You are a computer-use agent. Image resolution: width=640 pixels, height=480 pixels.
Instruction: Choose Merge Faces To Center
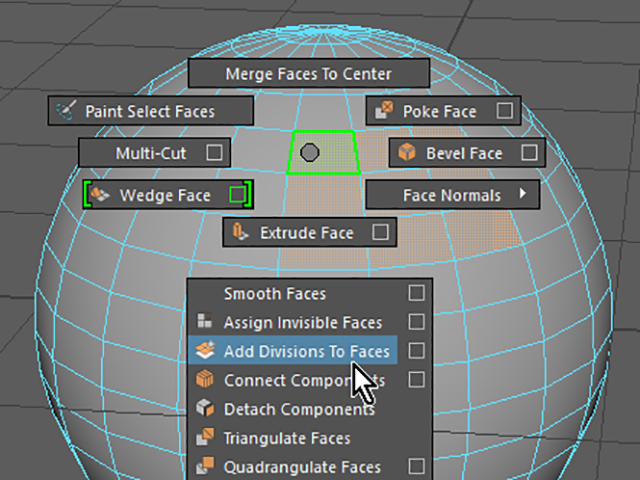pyautogui.click(x=309, y=73)
